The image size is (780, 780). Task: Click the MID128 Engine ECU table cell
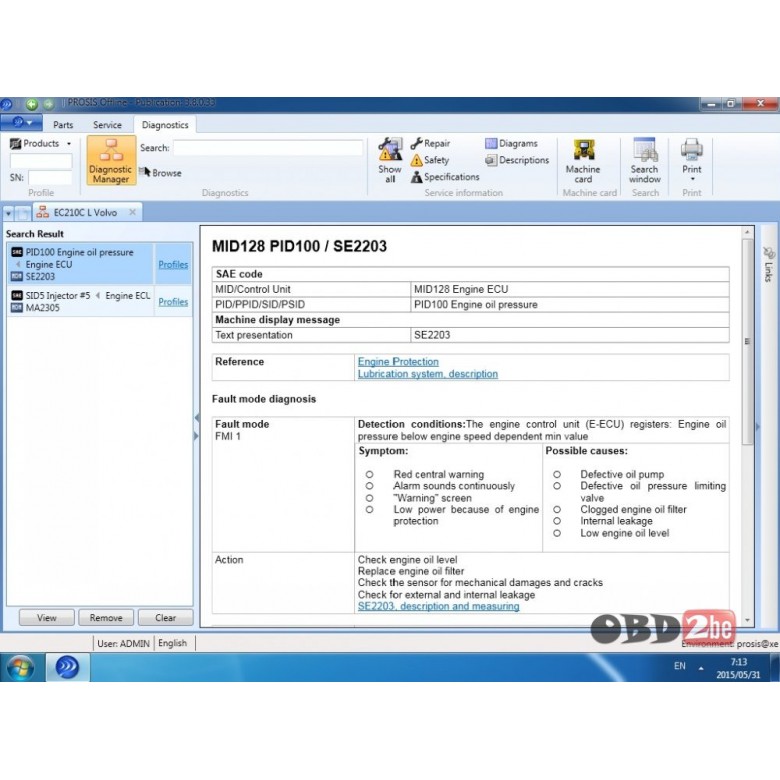(x=570, y=289)
